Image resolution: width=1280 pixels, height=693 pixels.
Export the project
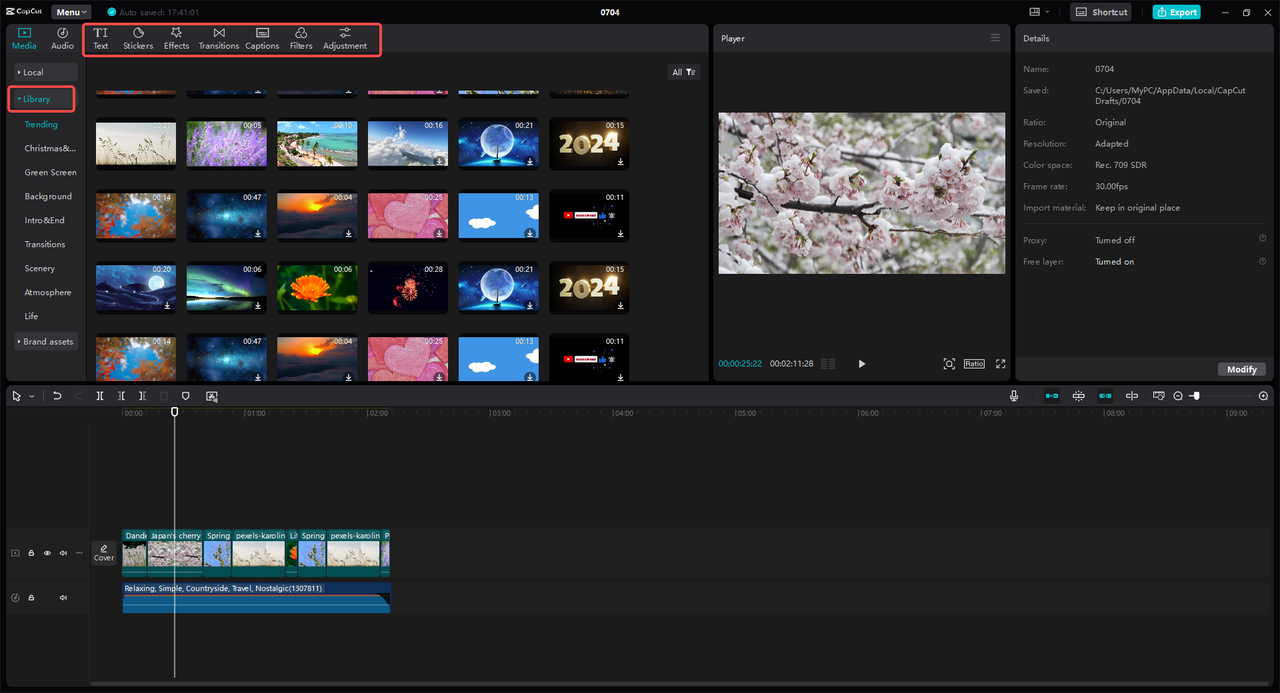coord(1177,12)
